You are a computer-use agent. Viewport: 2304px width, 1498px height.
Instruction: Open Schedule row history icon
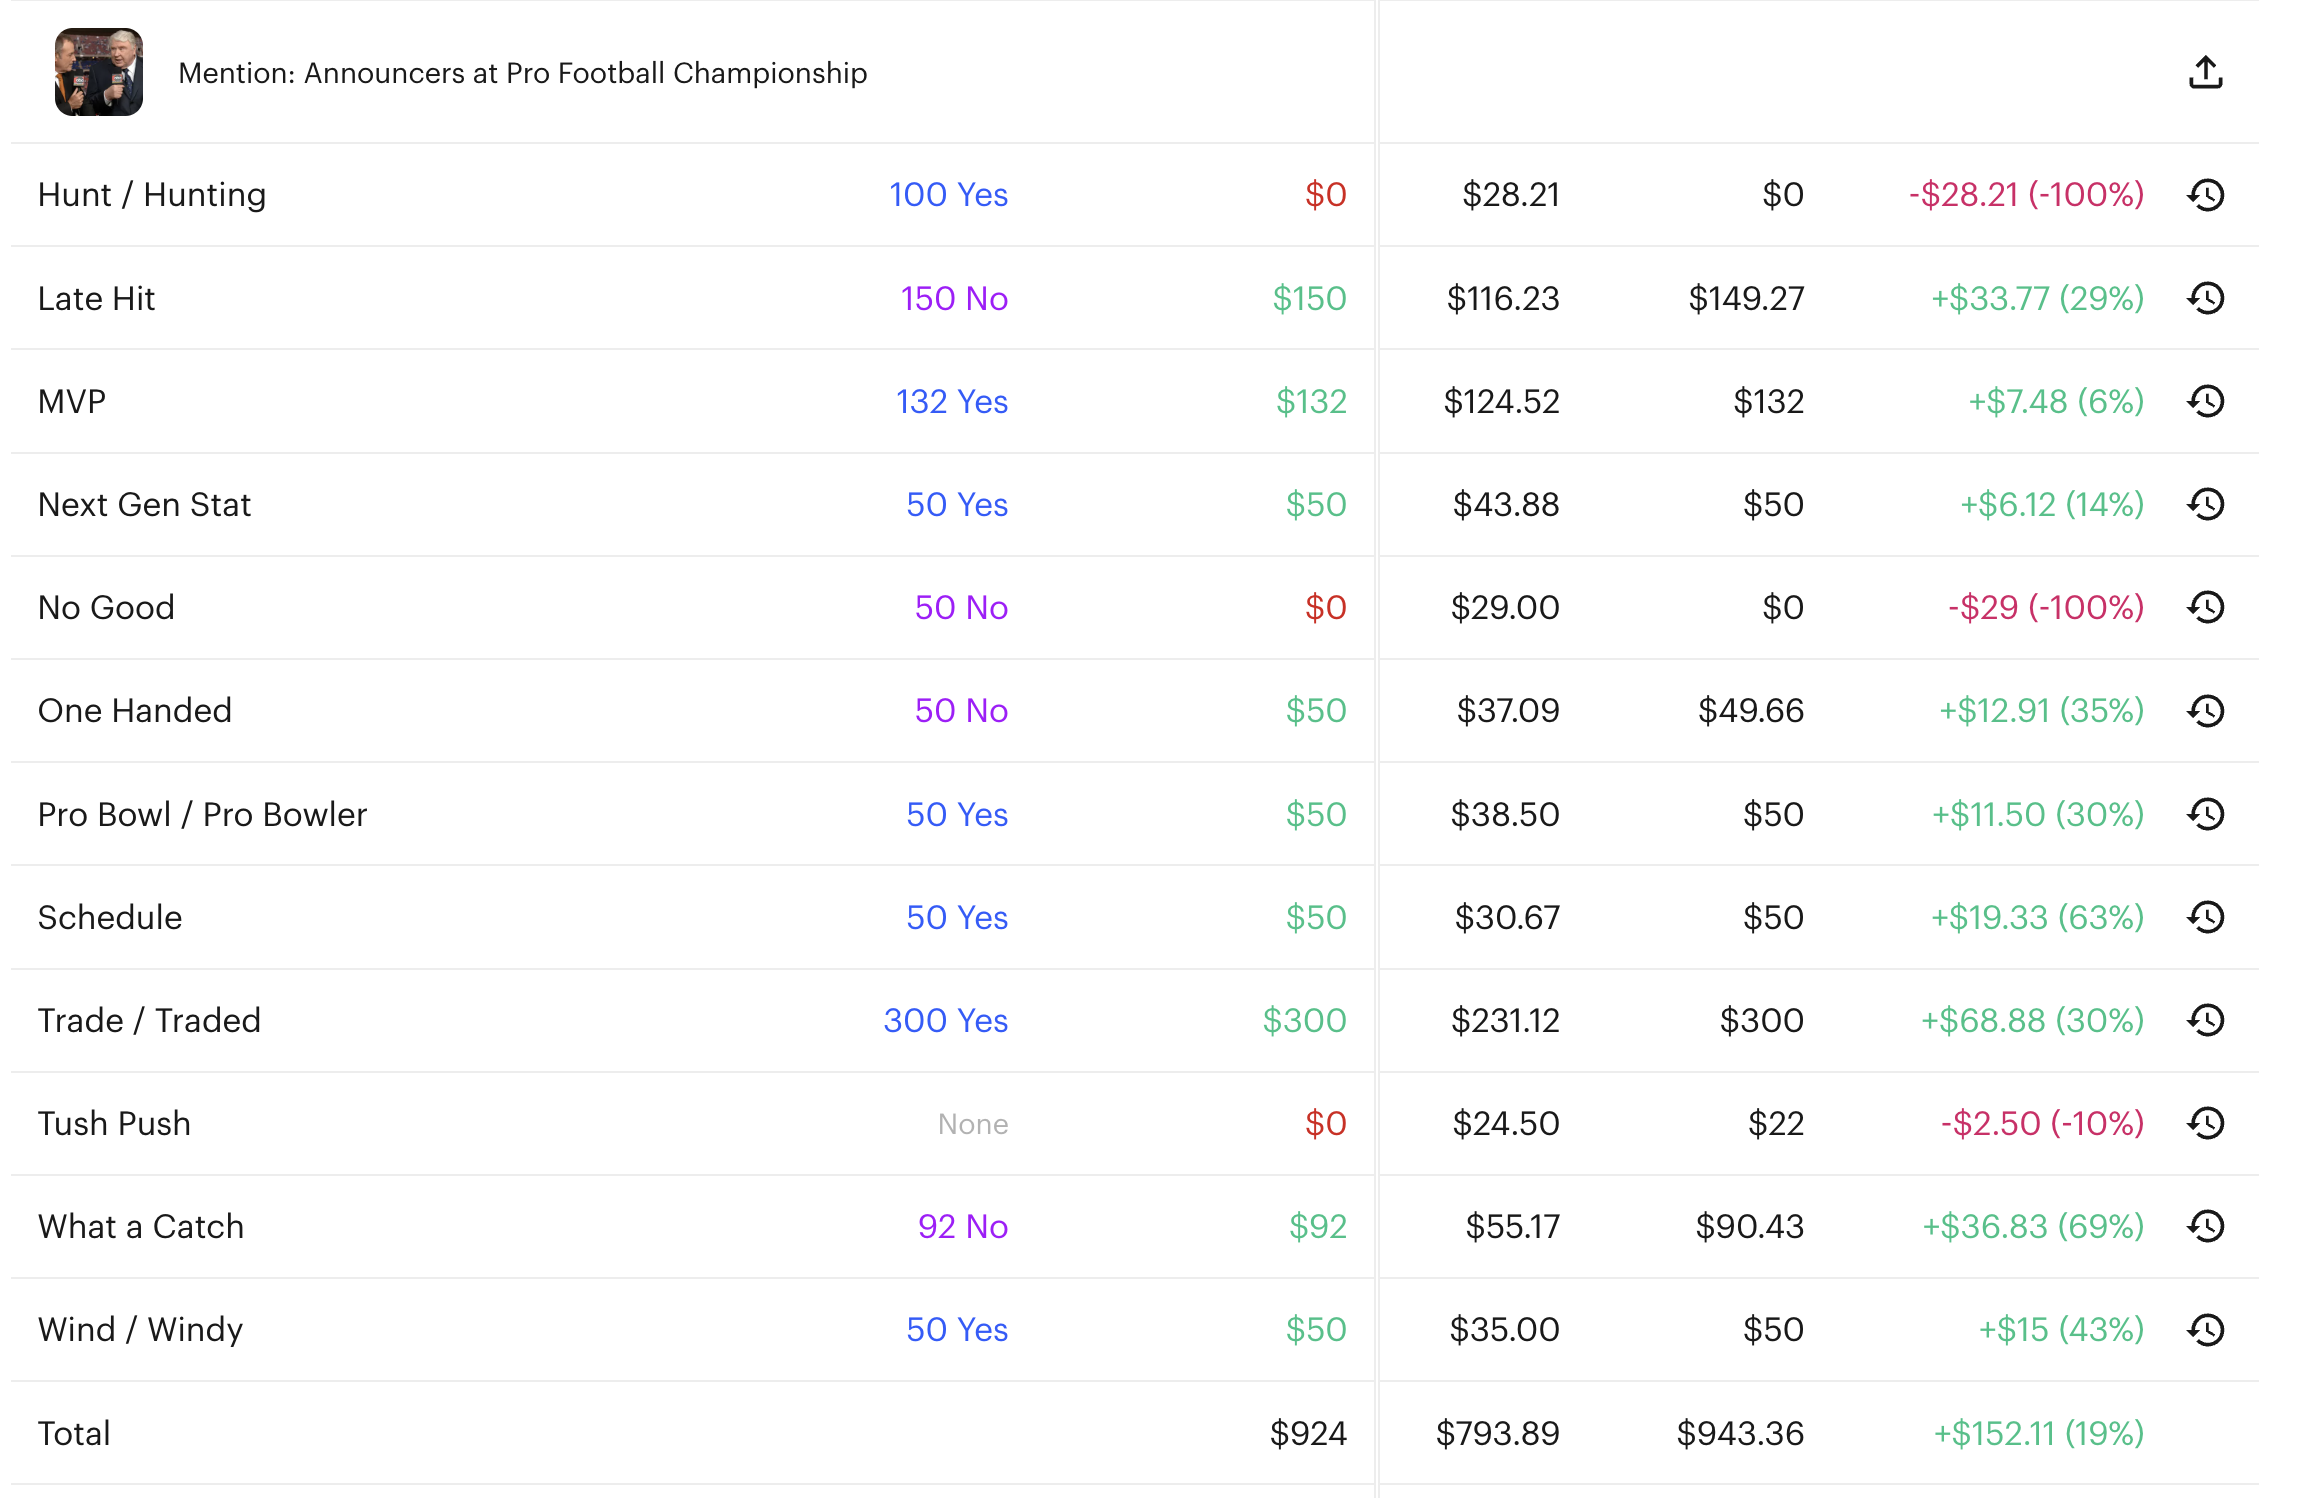pyautogui.click(x=2205, y=918)
